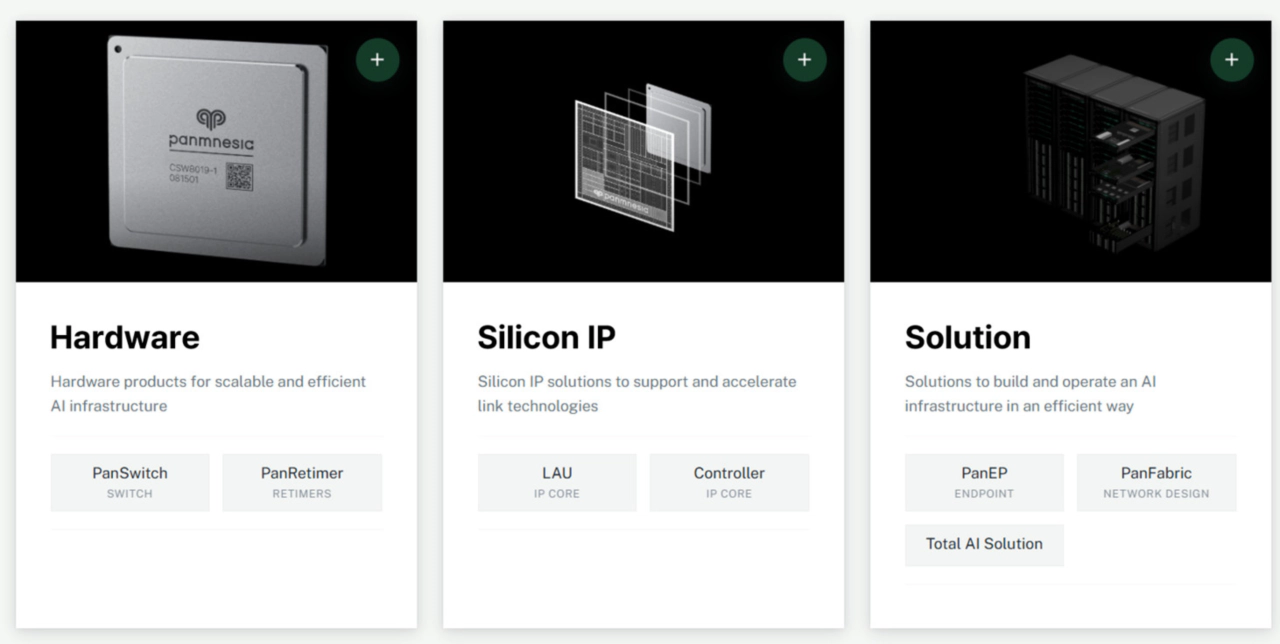This screenshot has height=644, width=1280.
Task: Click the Hardware heading
Action: tap(124, 337)
